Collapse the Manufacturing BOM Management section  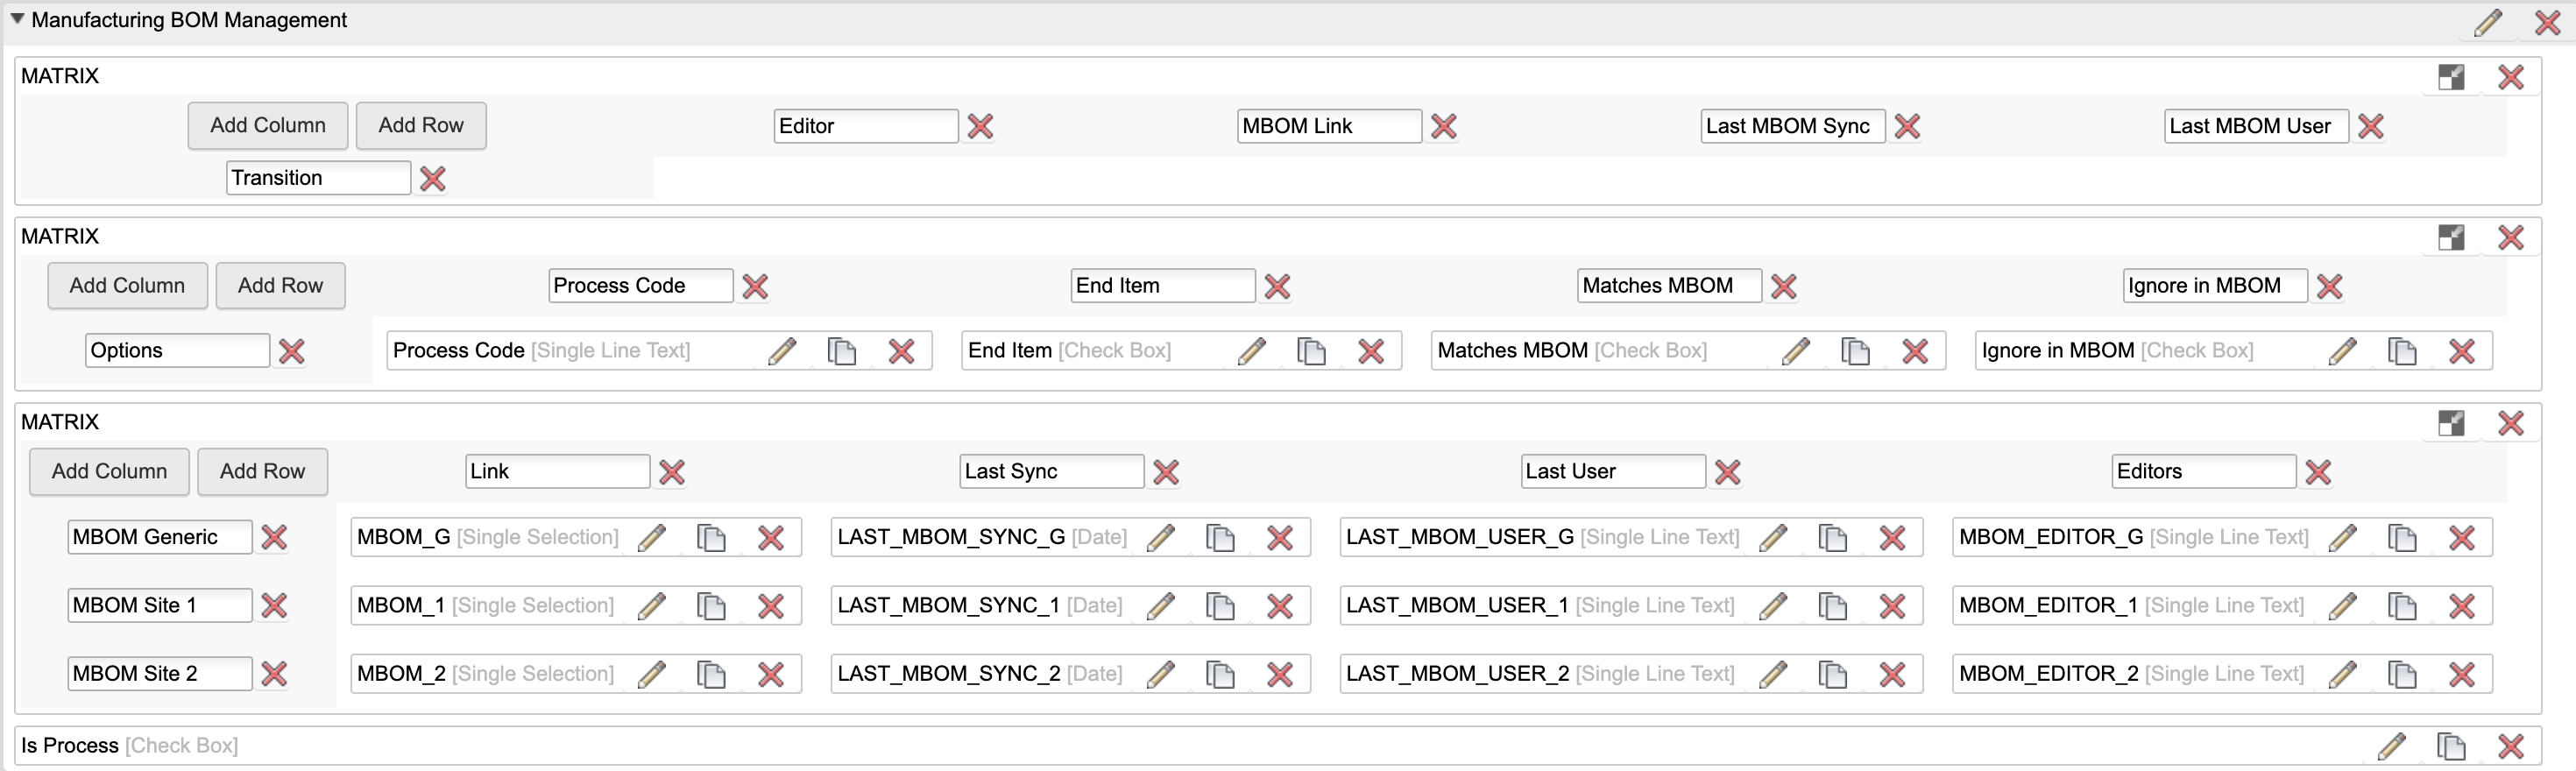(17, 19)
